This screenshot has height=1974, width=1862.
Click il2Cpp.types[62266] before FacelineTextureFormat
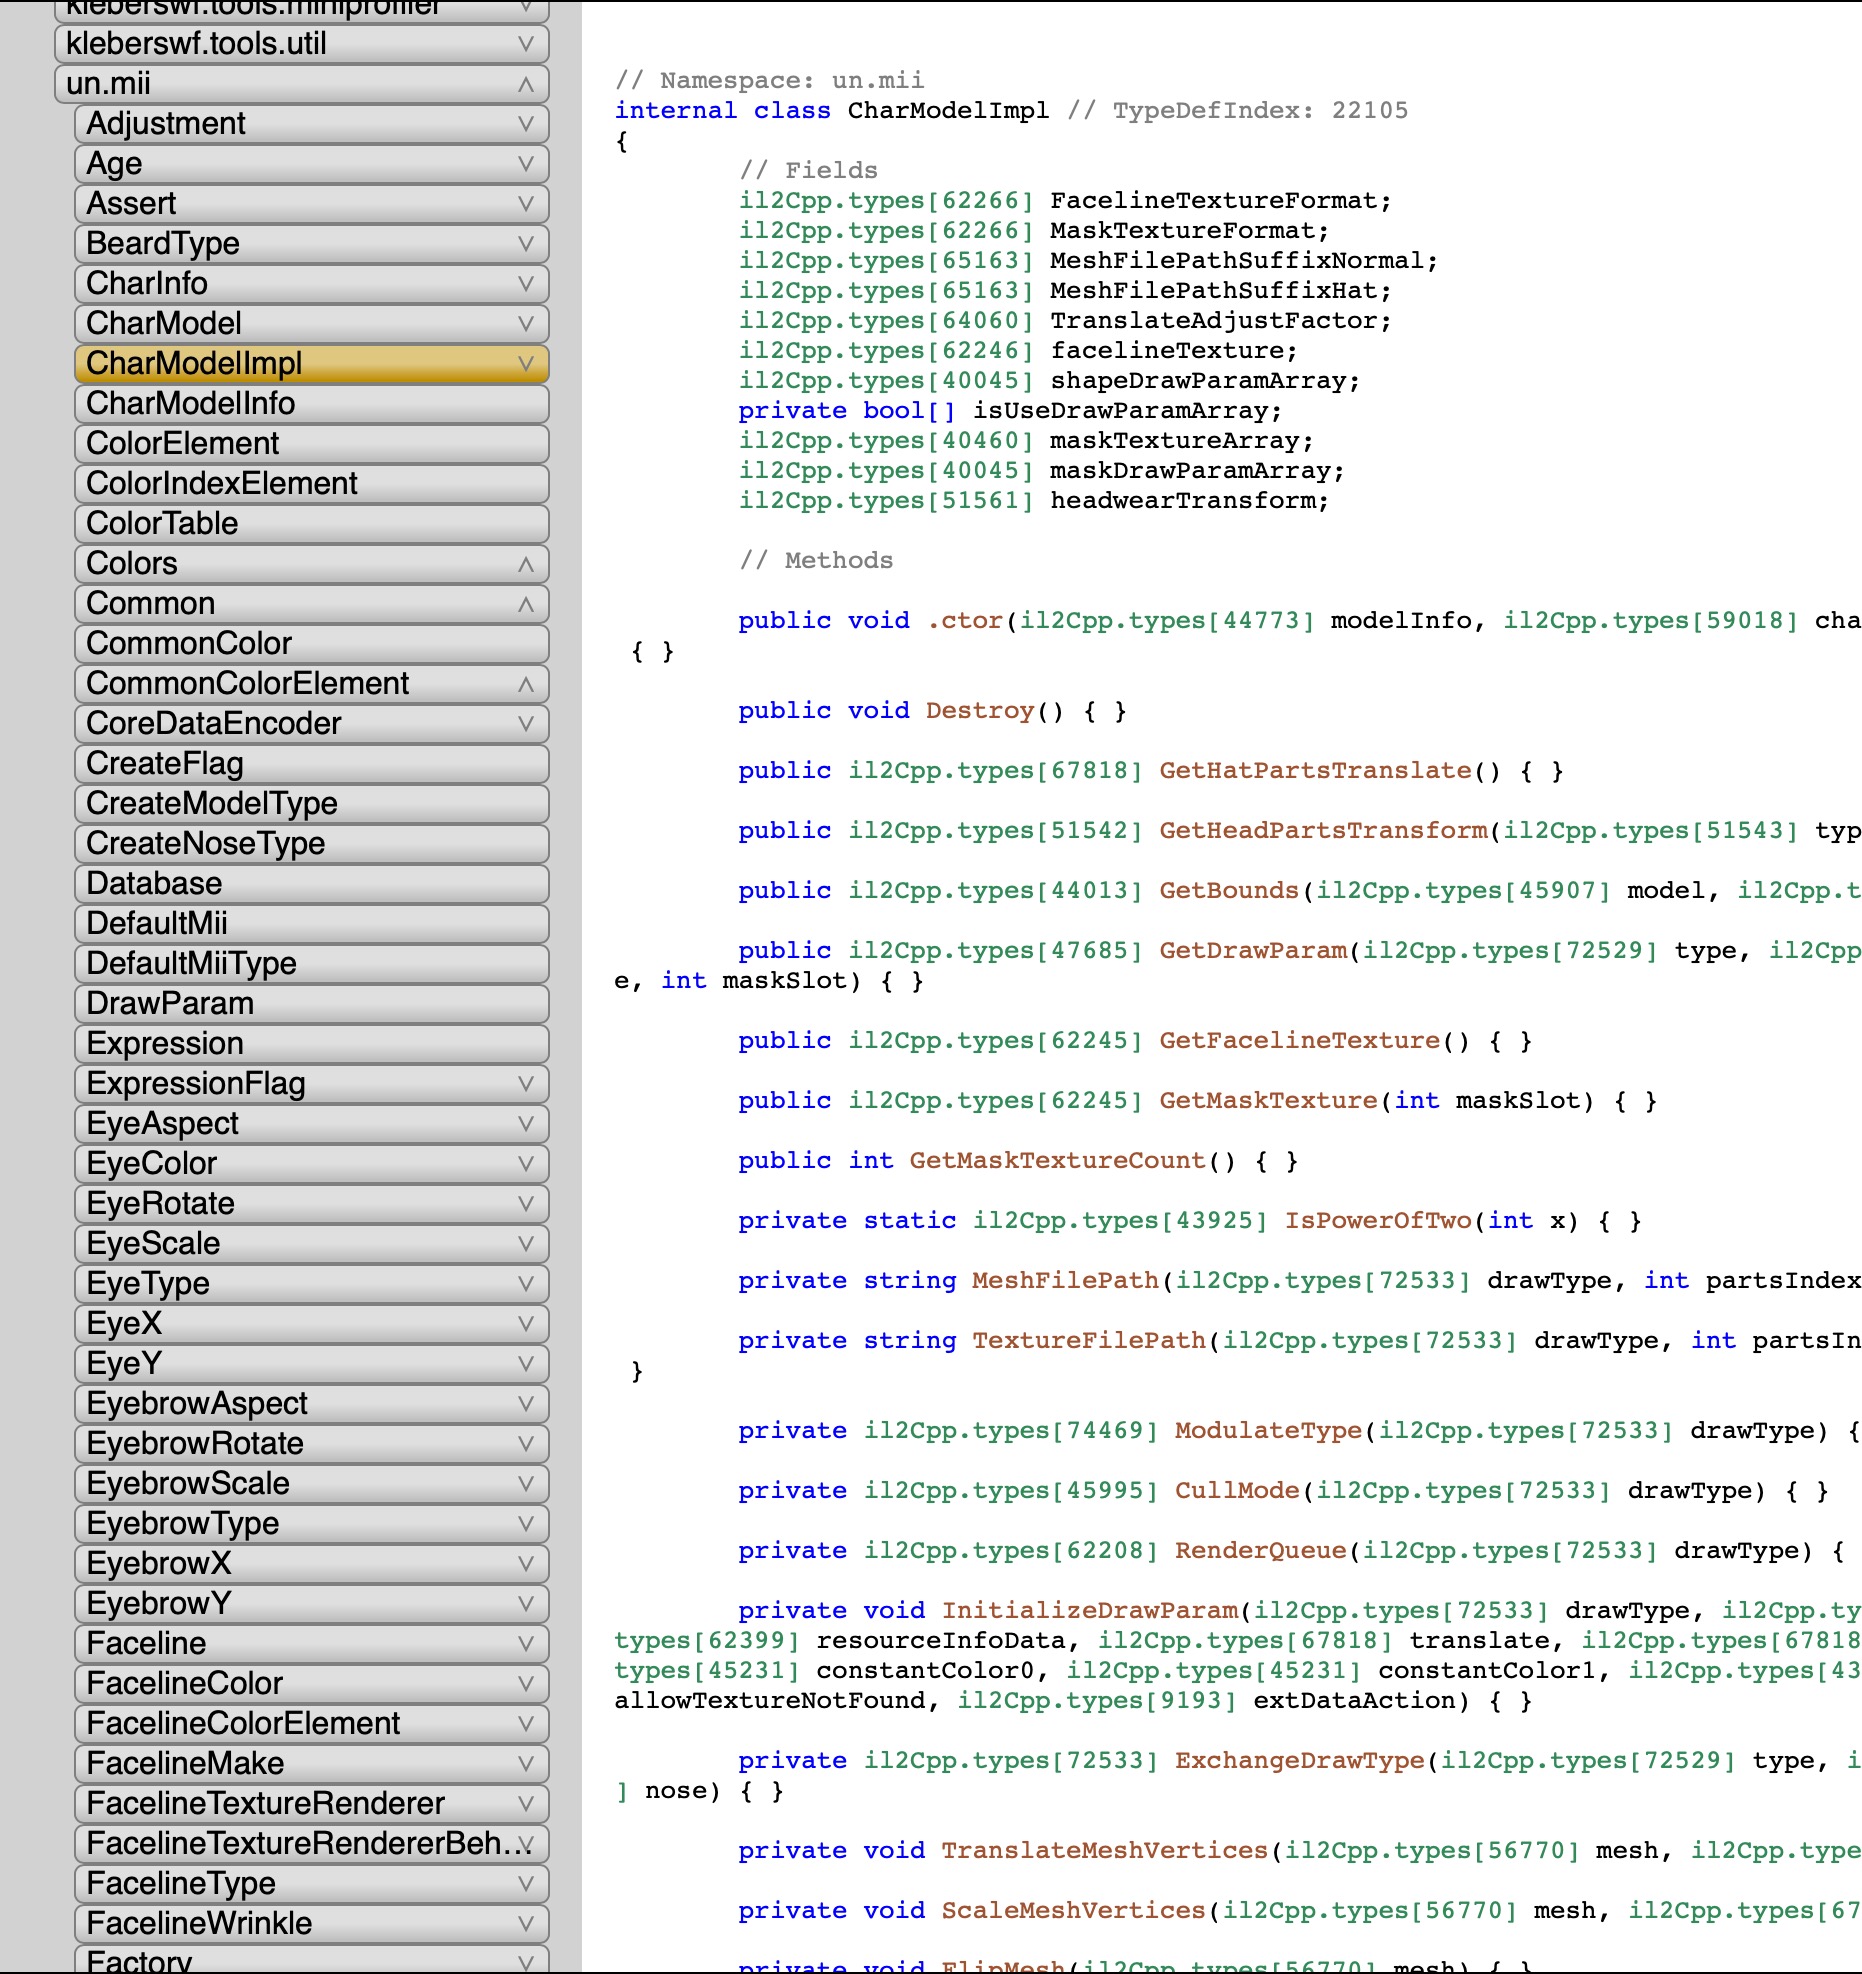point(885,201)
